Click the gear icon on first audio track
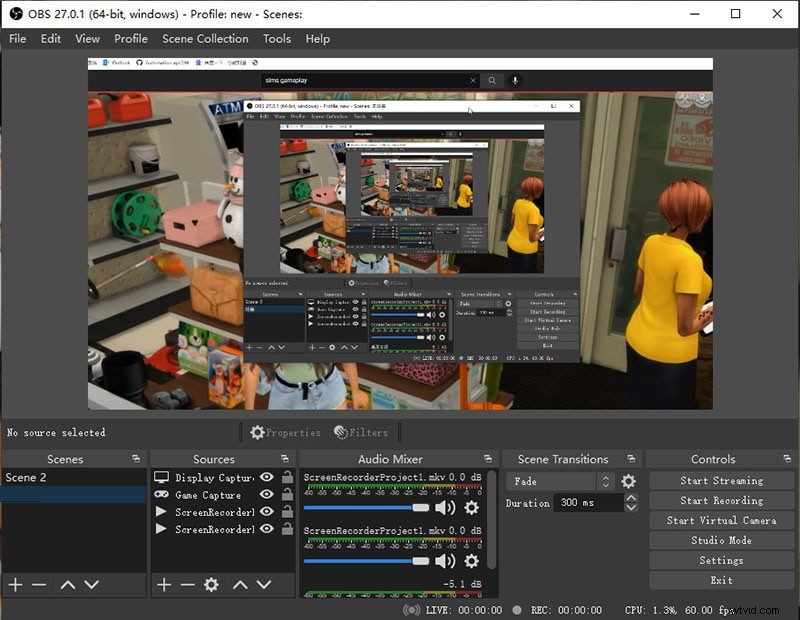Viewport: 800px width, 620px height. click(472, 507)
